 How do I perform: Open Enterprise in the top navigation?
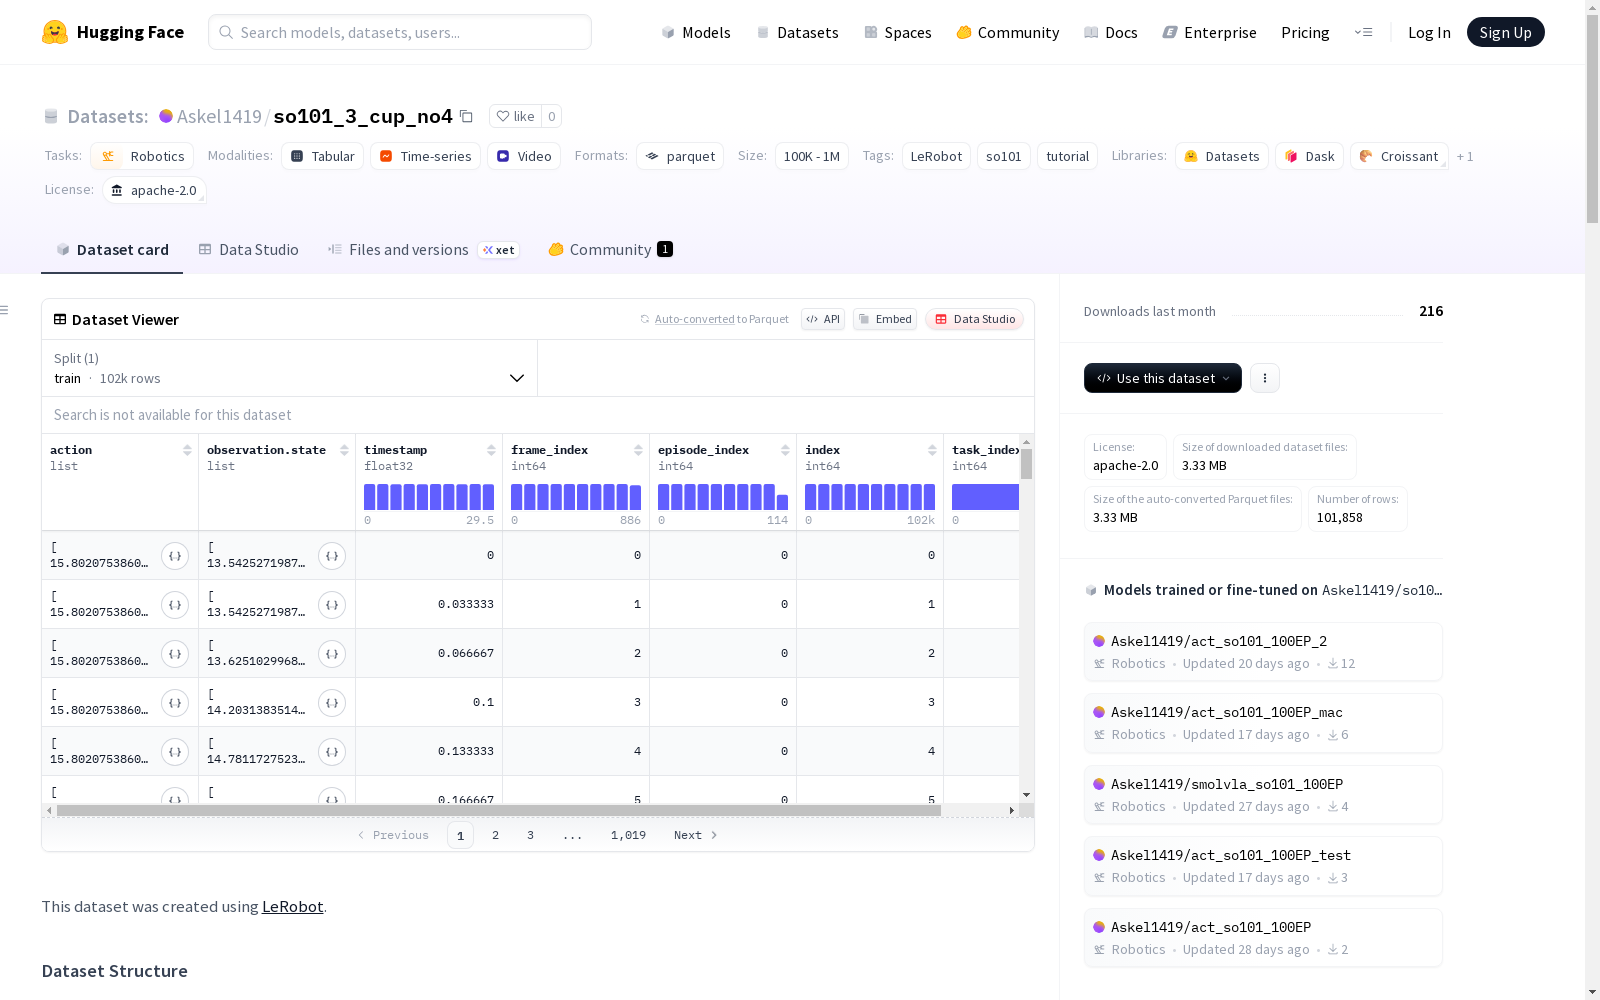click(1209, 32)
